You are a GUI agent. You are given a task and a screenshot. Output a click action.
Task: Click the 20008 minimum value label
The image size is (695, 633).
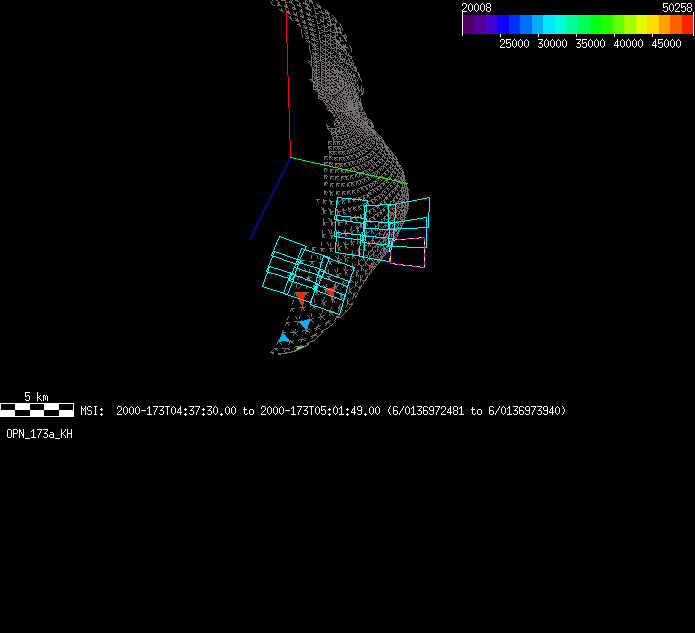[476, 7]
